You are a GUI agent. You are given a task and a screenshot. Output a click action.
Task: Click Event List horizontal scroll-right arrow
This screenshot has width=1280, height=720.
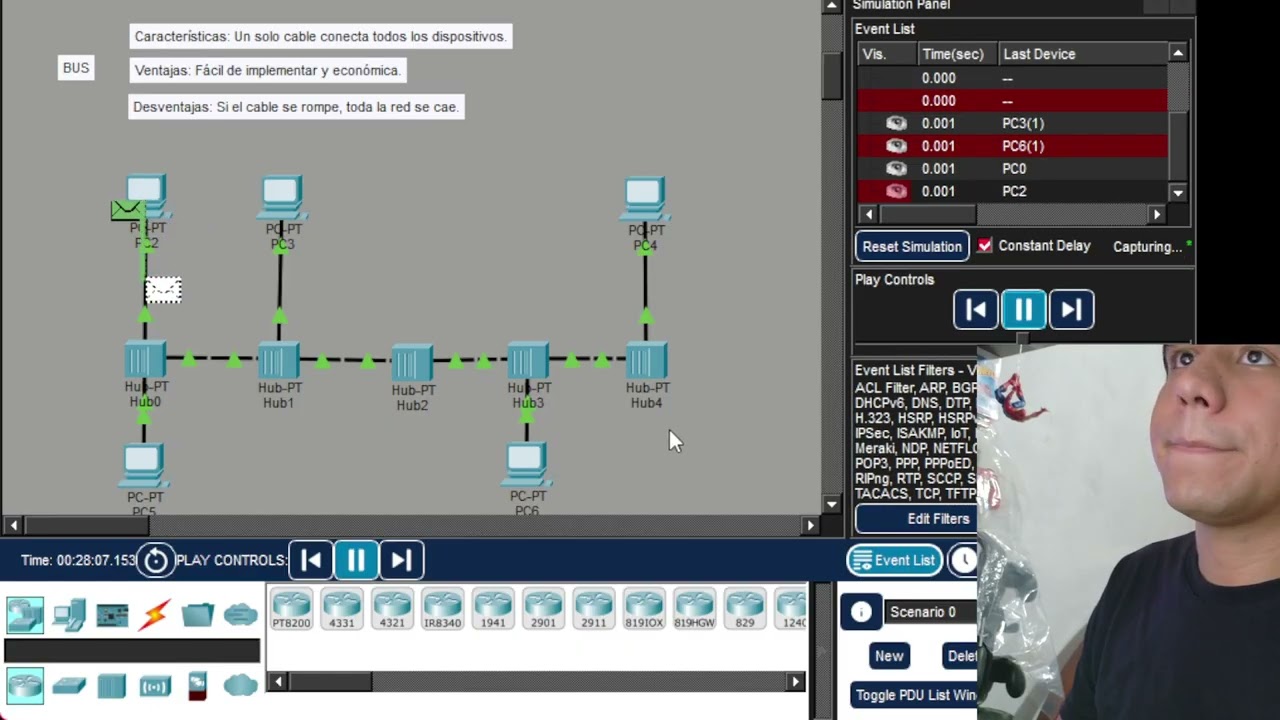point(1157,214)
